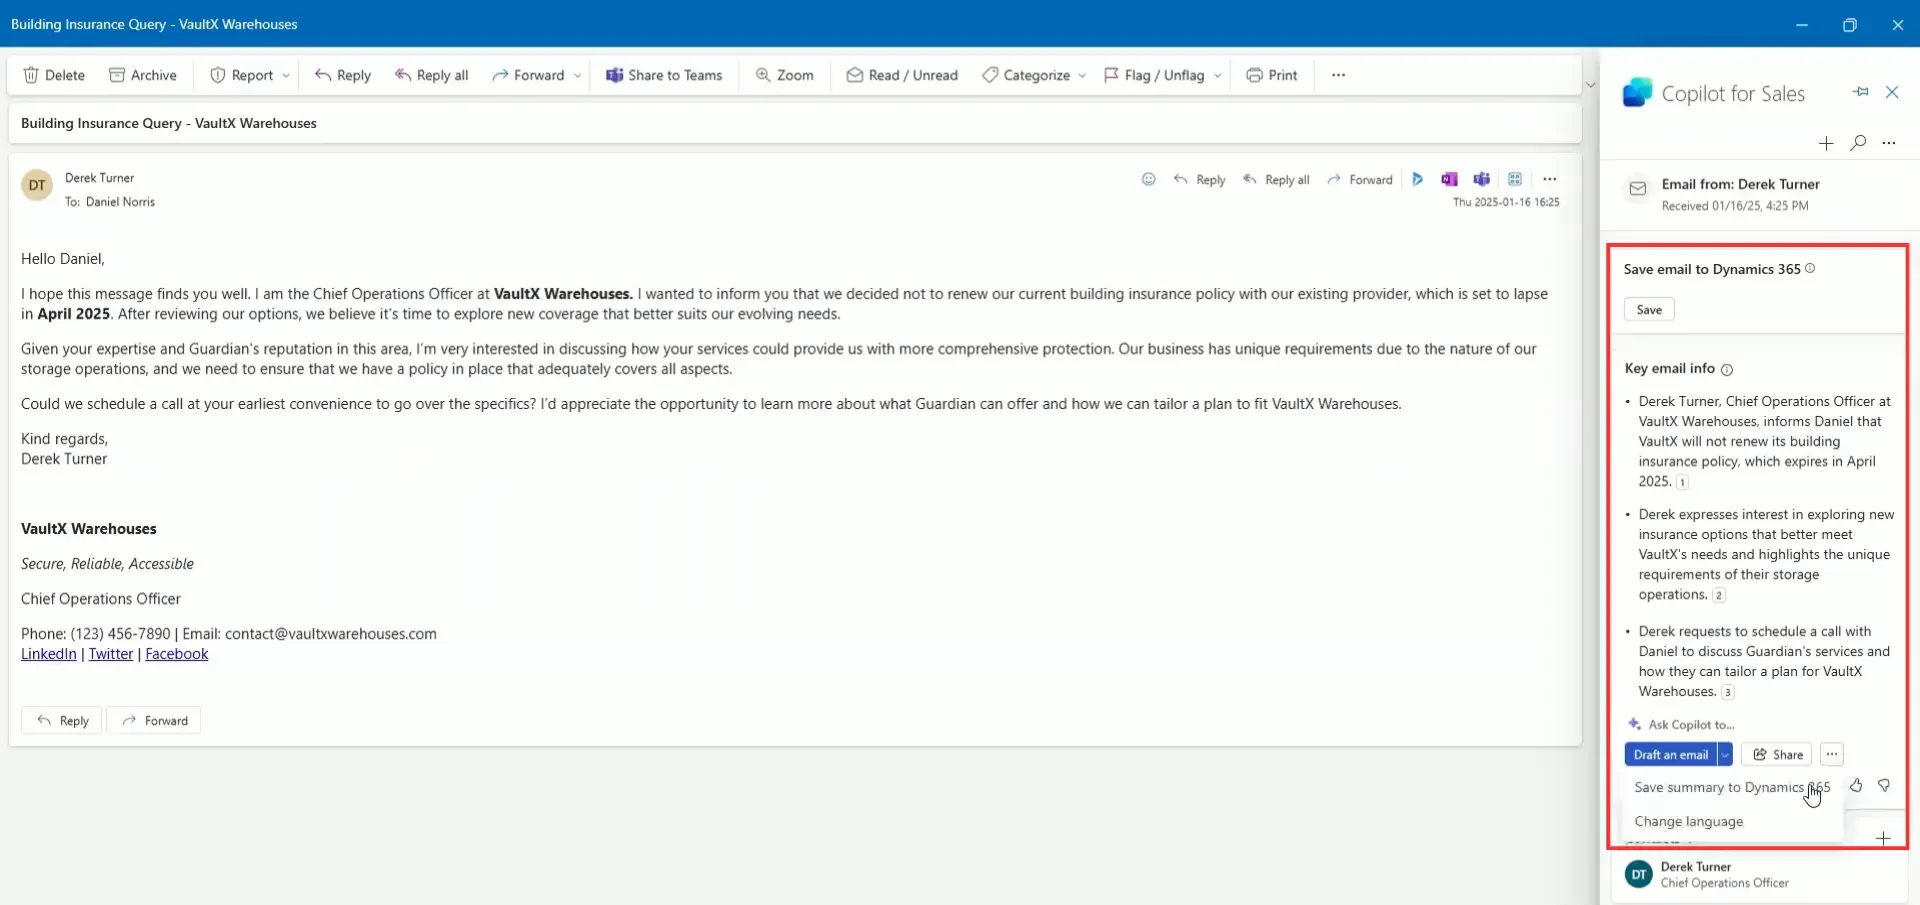1920x905 pixels.
Task: Expand the Draft an email dropdown arrow
Action: click(1725, 755)
